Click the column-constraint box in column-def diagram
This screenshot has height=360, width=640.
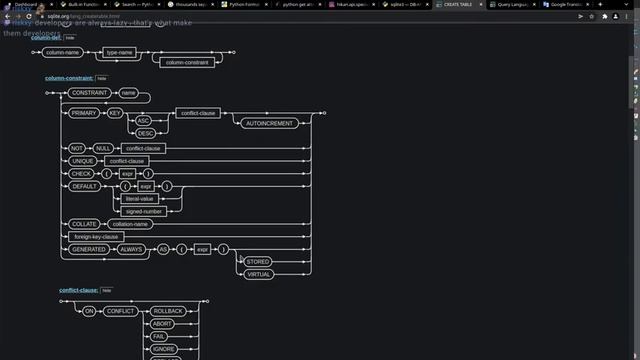187,62
